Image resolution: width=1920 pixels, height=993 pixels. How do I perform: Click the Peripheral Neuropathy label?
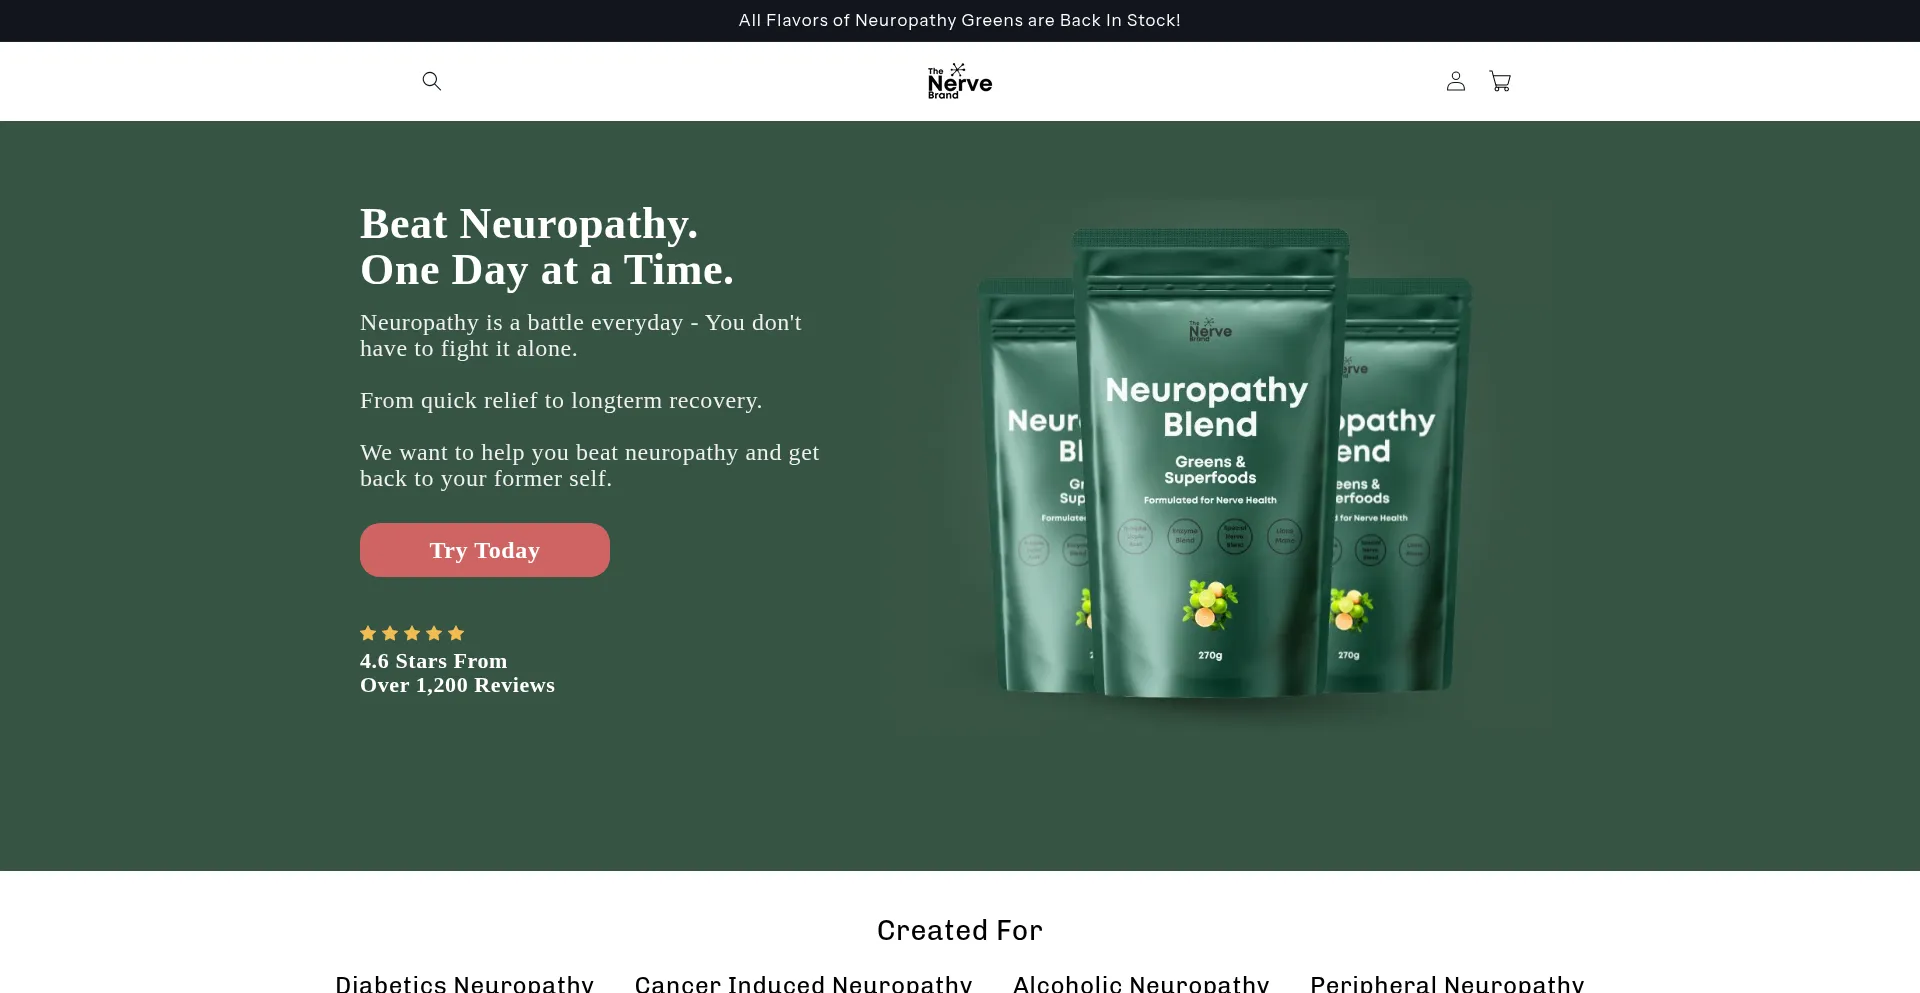pyautogui.click(x=1447, y=984)
